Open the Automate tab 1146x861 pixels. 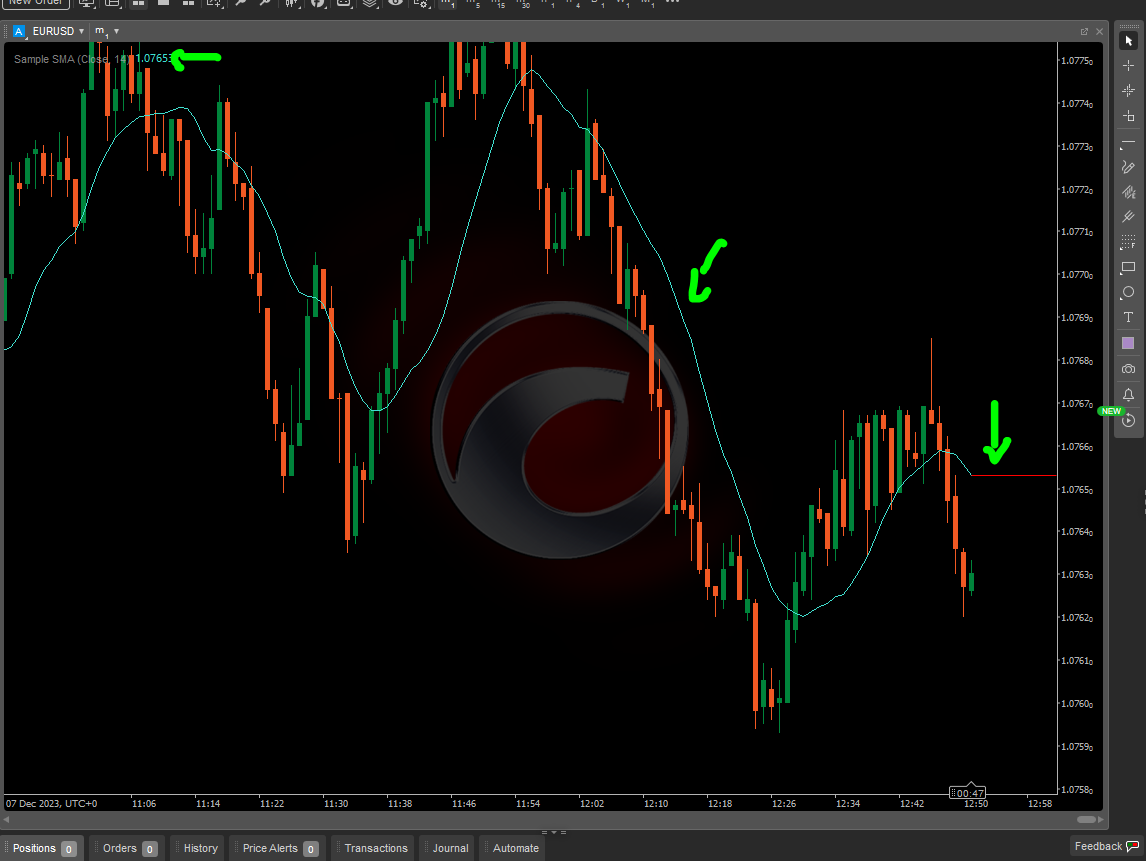coord(513,848)
